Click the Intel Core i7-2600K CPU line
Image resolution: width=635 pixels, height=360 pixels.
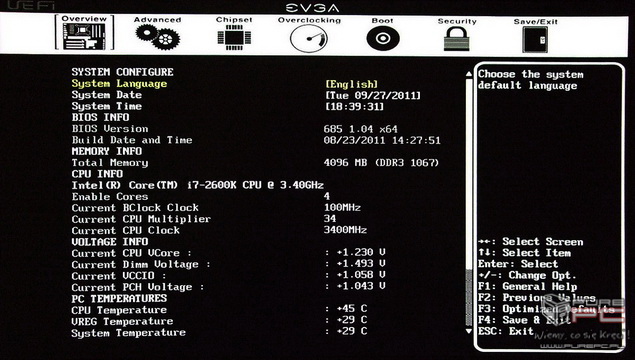(x=198, y=185)
